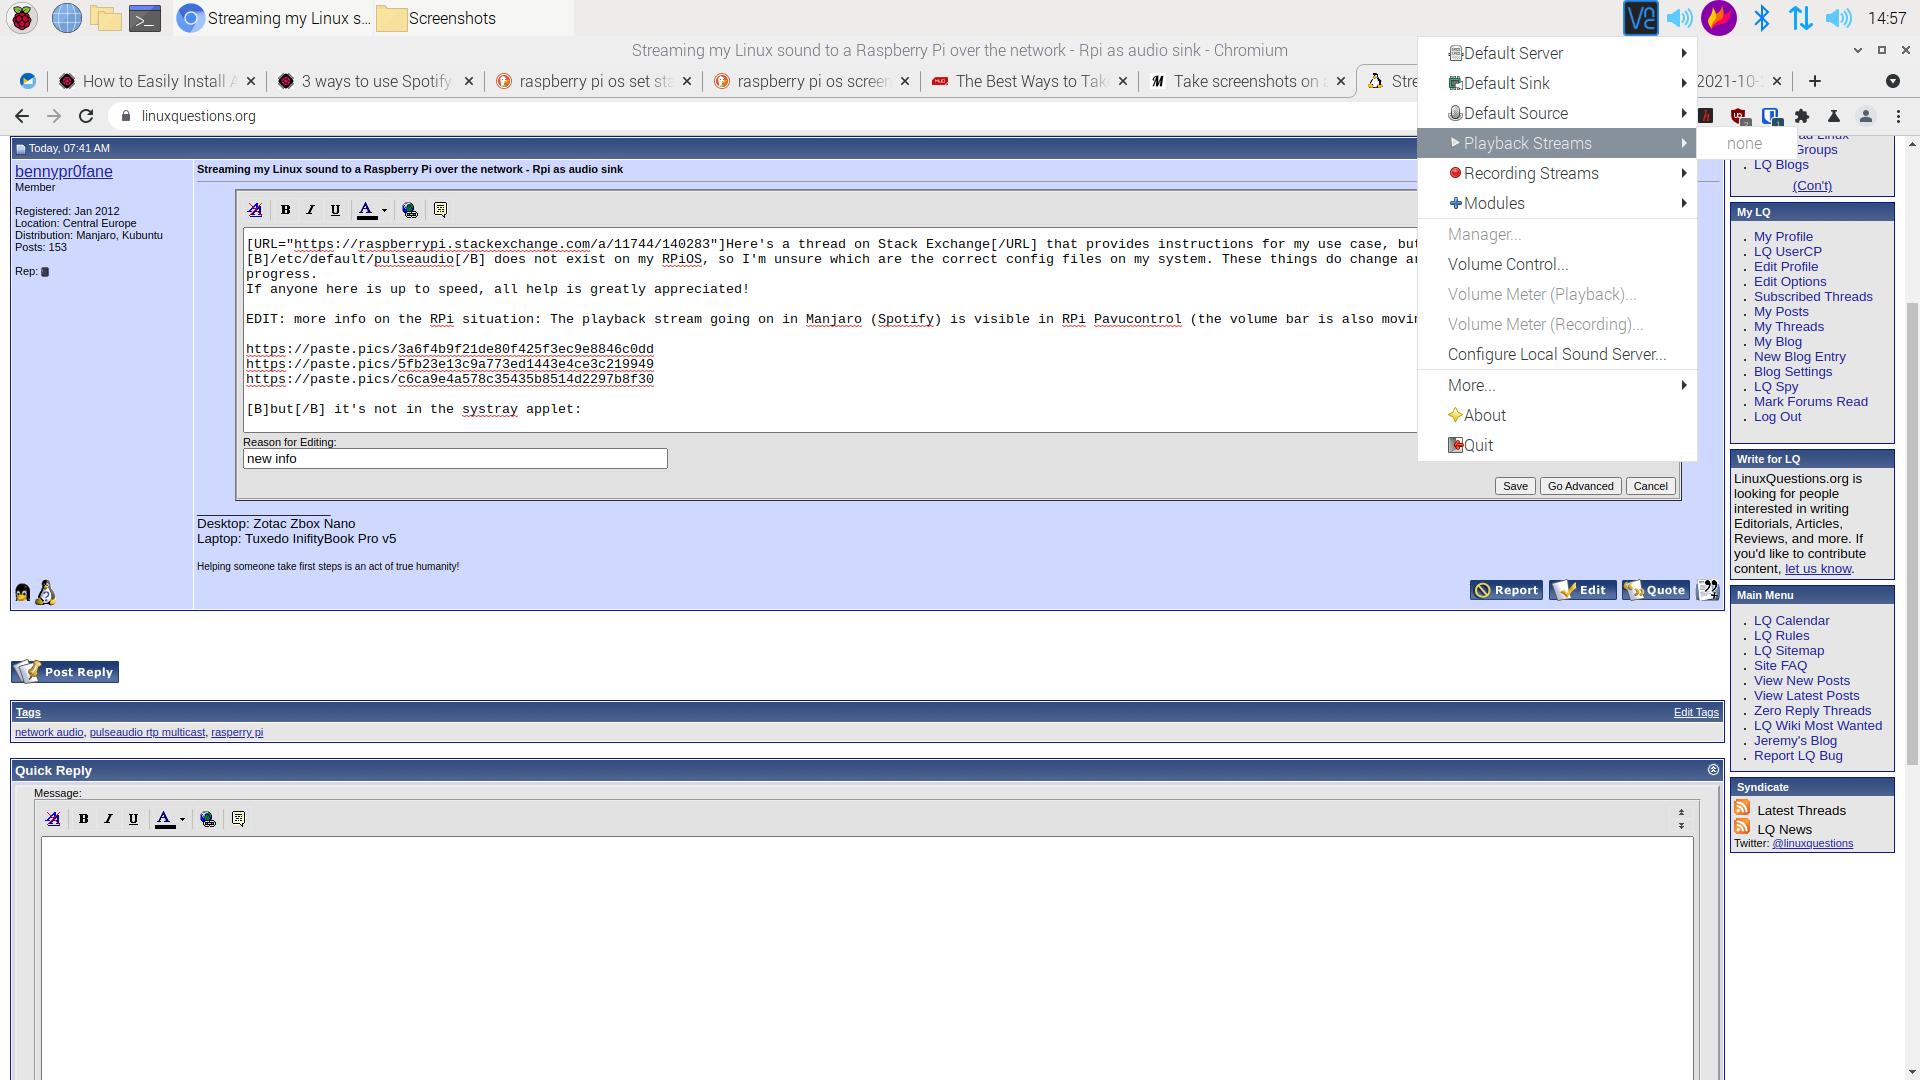Pick the Quick Reply font color swatch
The image size is (1920, 1080).
coord(165,819)
